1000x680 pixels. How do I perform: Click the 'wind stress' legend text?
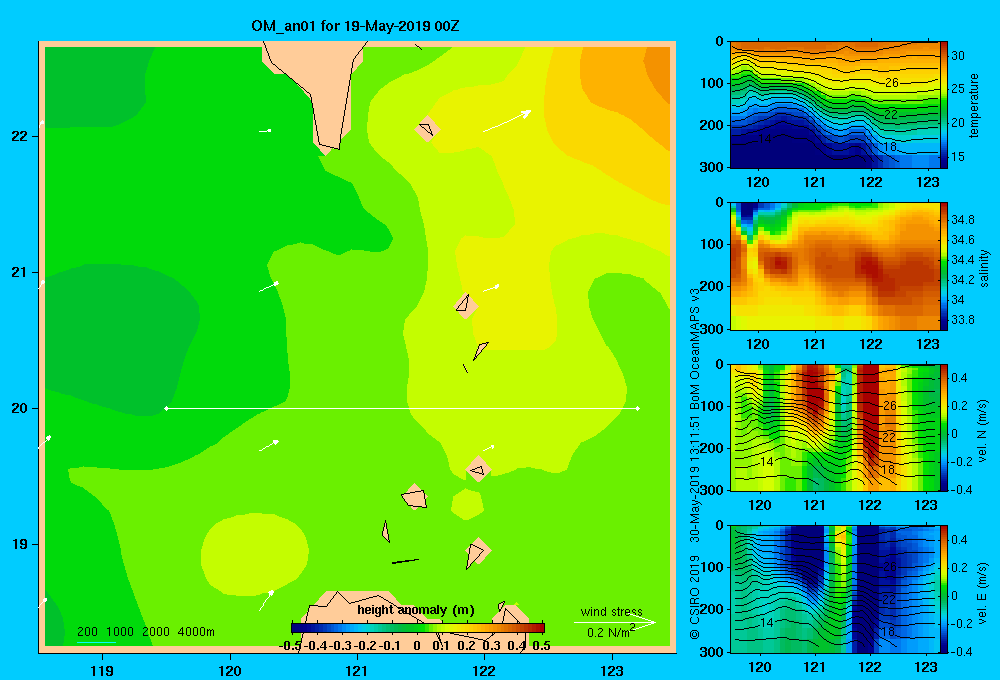coord(612,612)
